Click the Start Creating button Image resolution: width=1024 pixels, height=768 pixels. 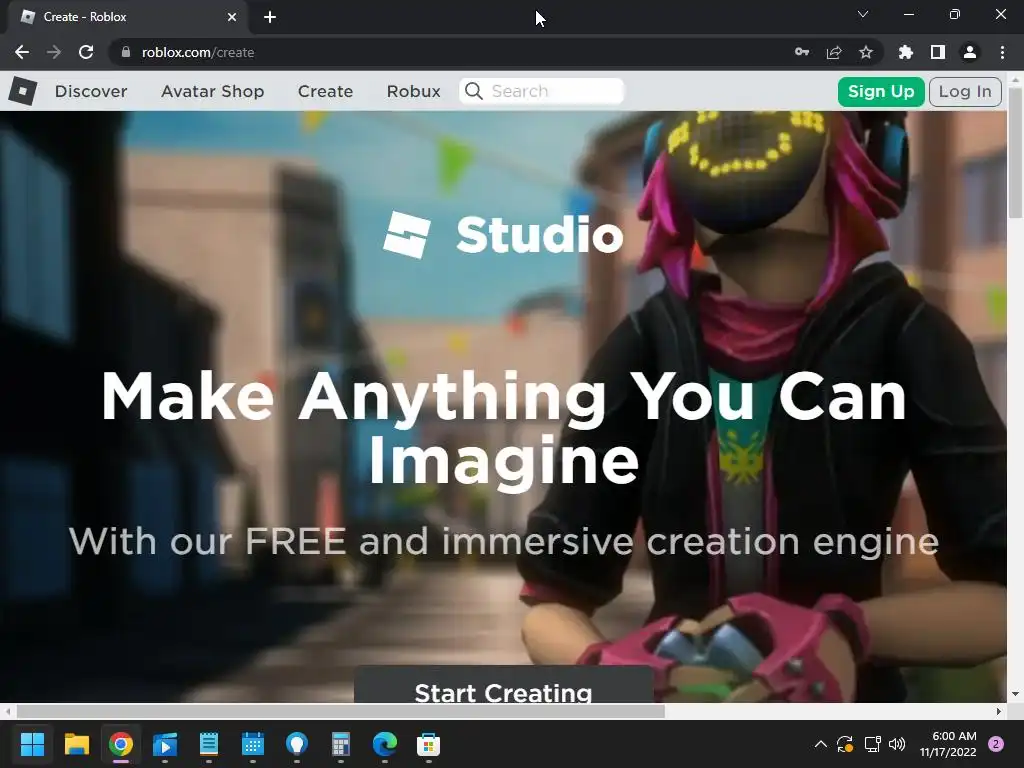[x=504, y=686]
